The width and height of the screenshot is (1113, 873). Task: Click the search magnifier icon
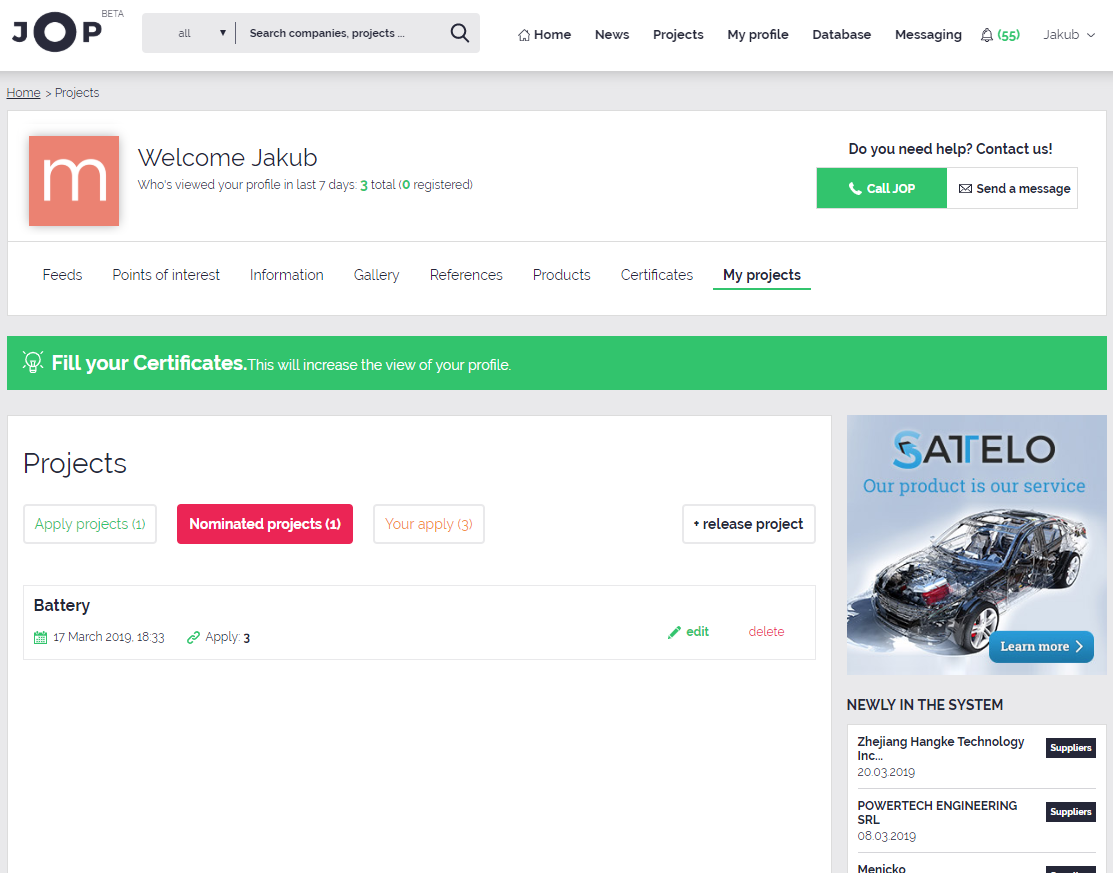pyautogui.click(x=459, y=33)
